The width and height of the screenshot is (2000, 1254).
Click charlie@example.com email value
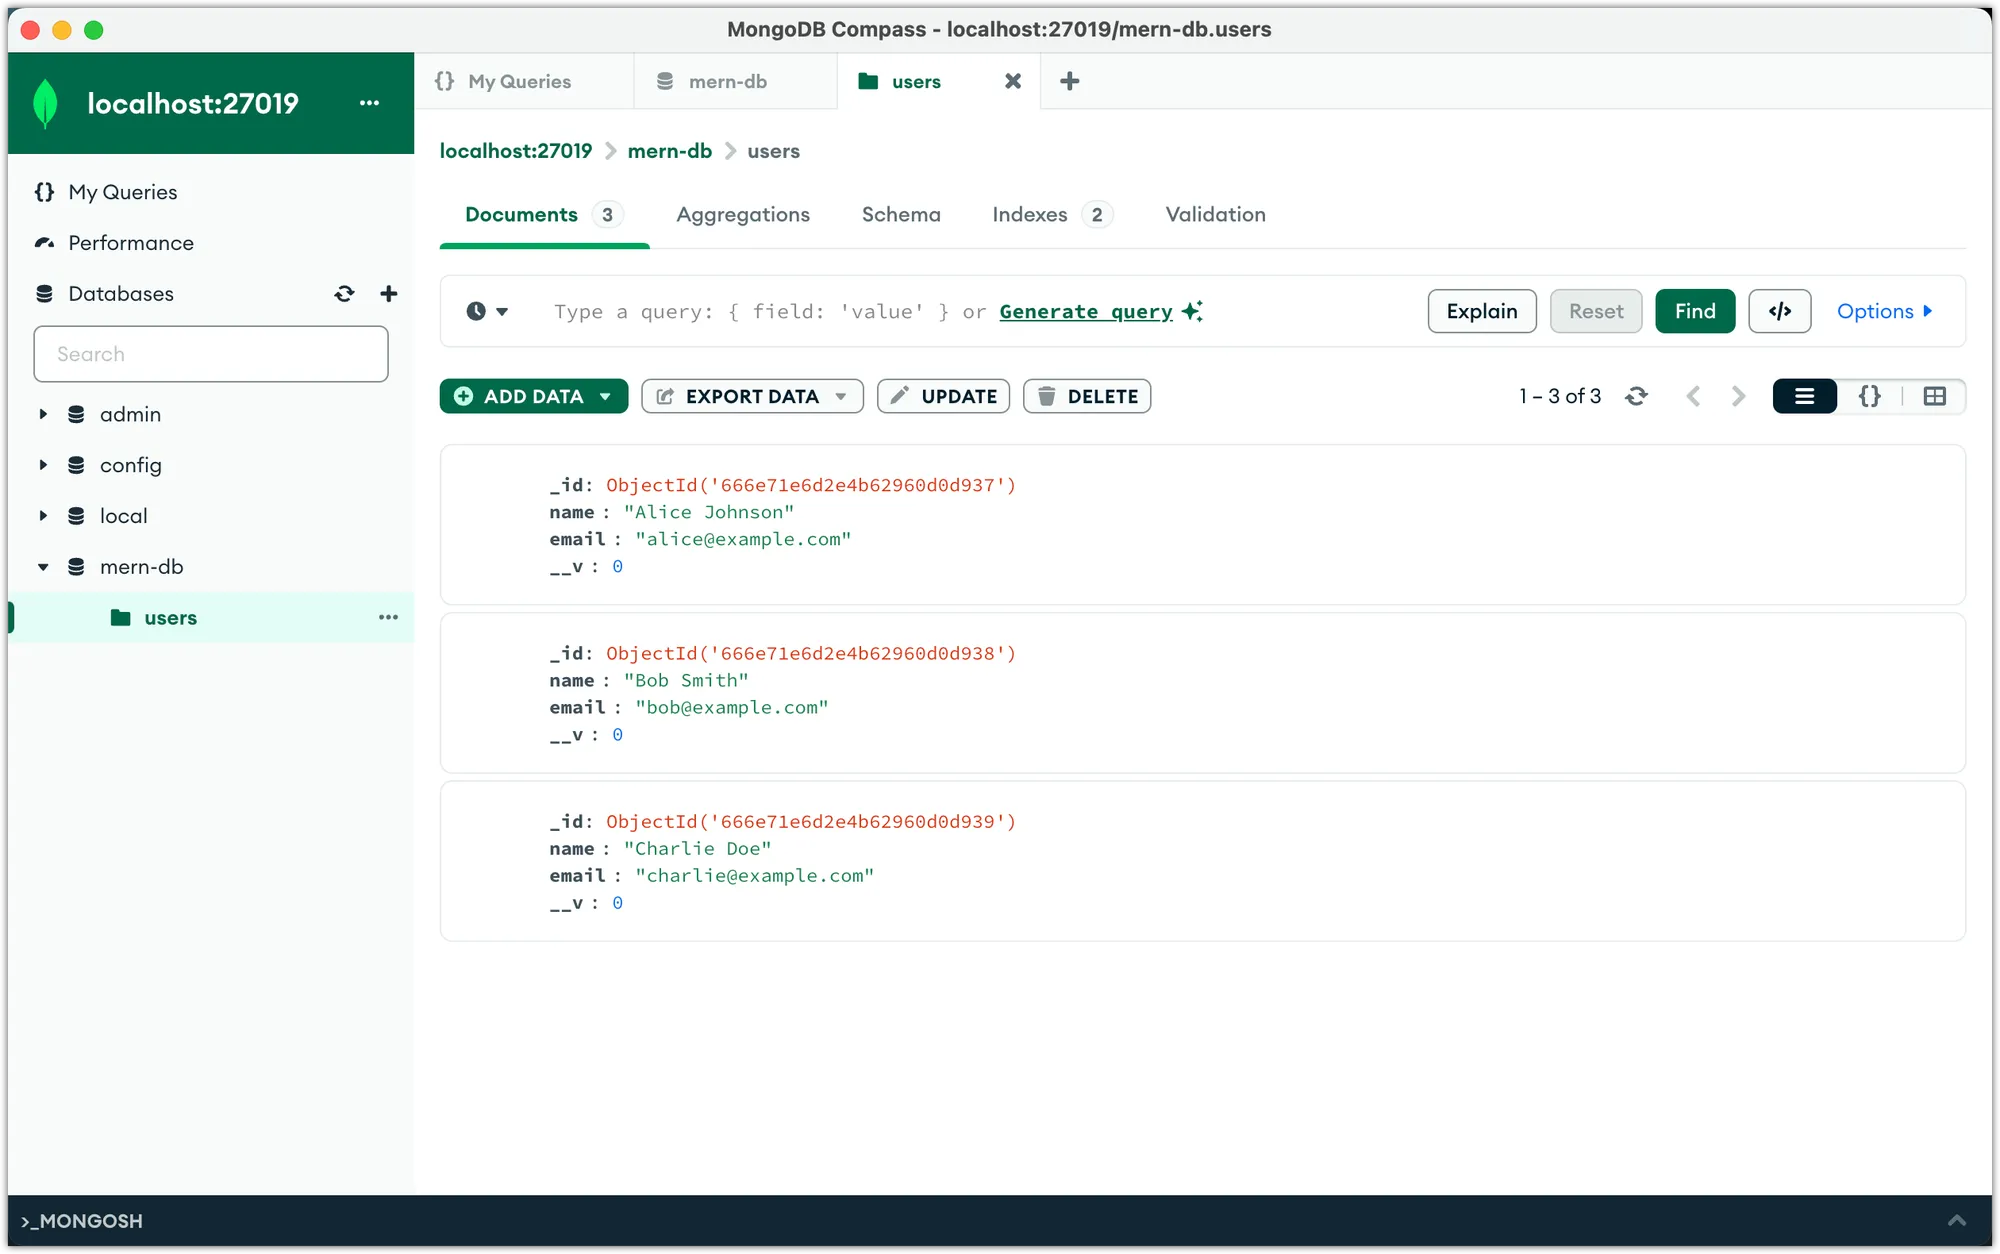(755, 875)
